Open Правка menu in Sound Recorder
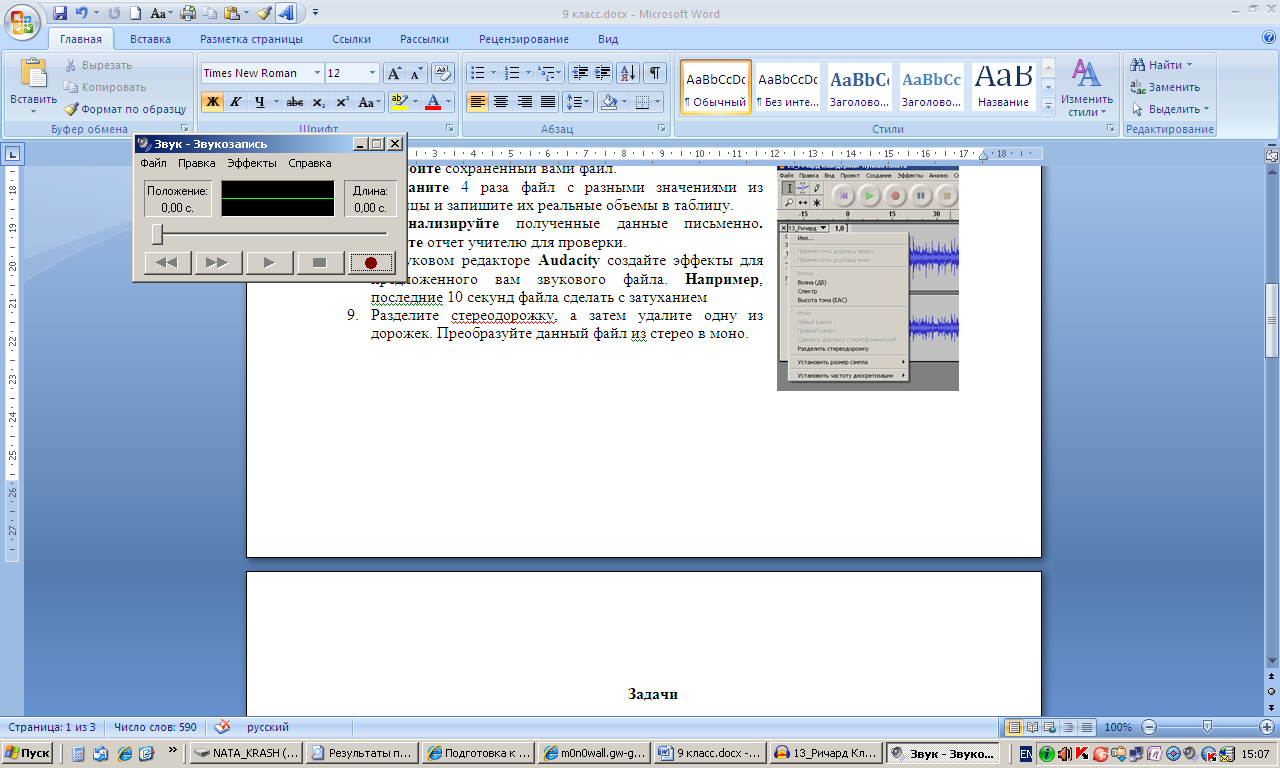Viewport: 1280px width, 768px height. pos(197,163)
